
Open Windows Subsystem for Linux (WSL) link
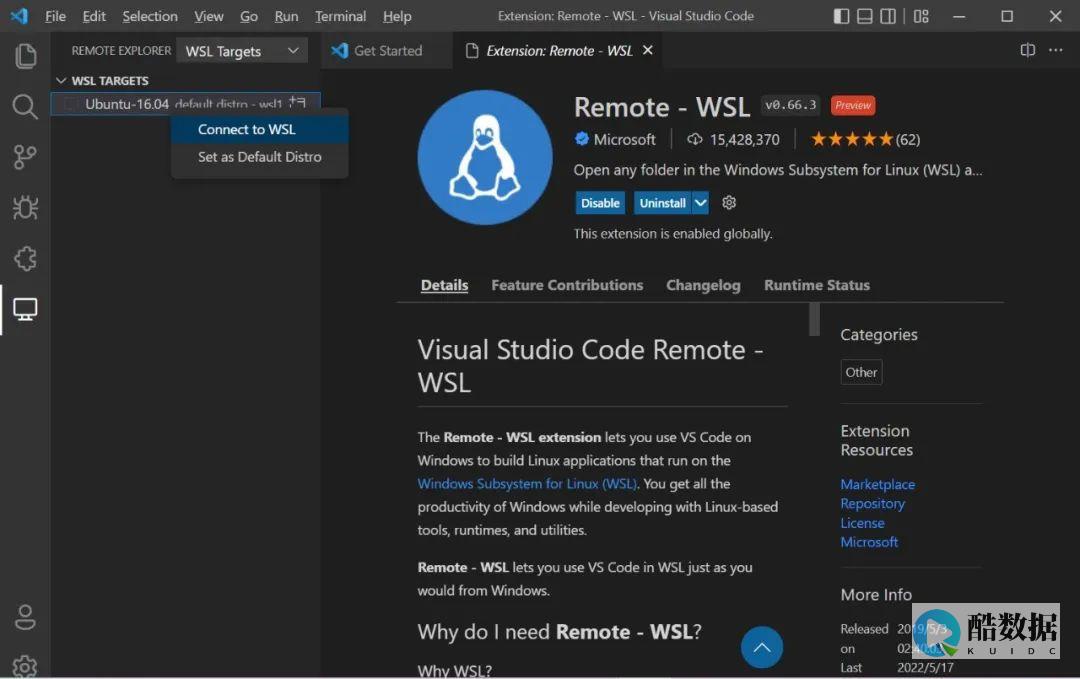527,483
